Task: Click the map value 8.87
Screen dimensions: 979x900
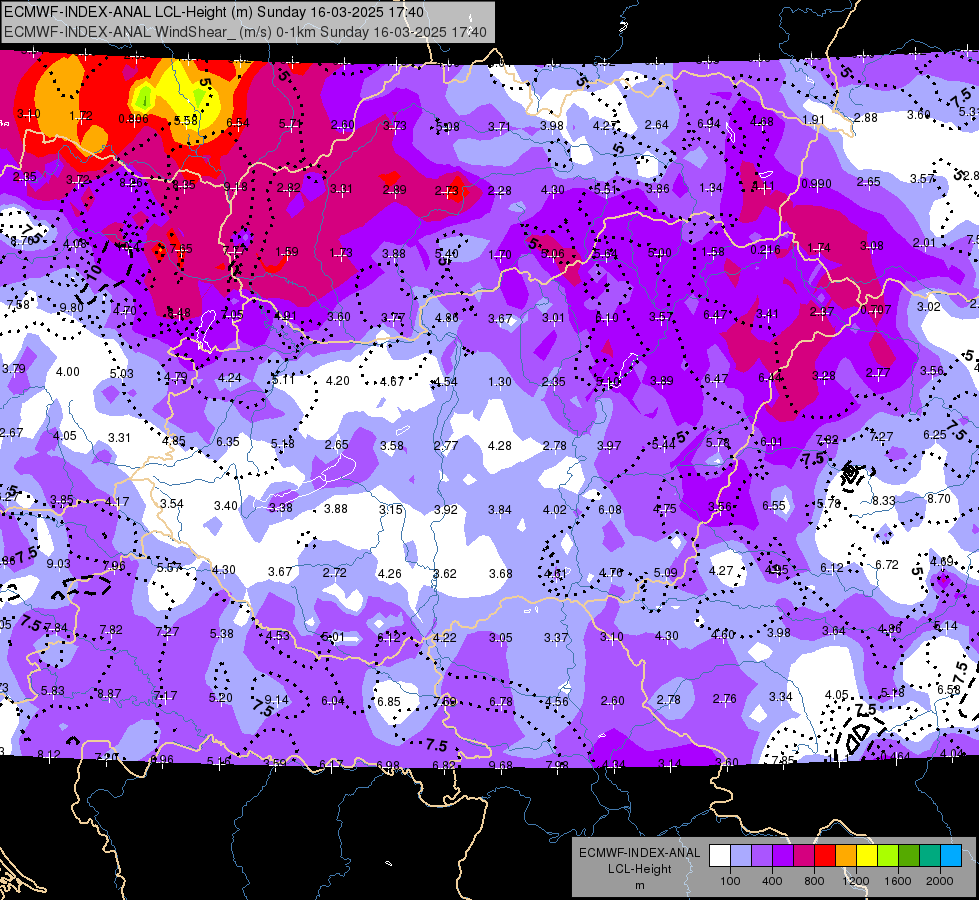Action: 109,694
